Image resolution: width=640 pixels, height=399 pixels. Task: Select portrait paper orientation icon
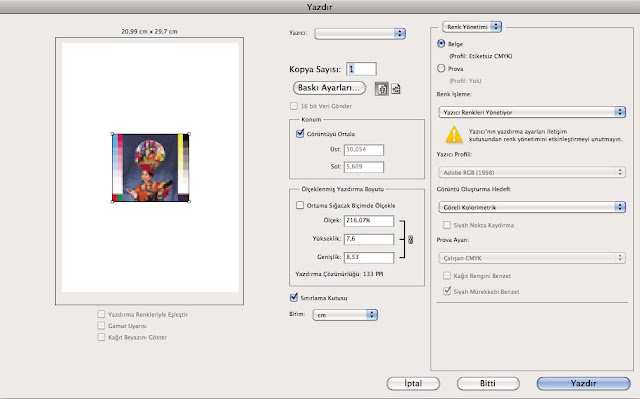[382, 89]
